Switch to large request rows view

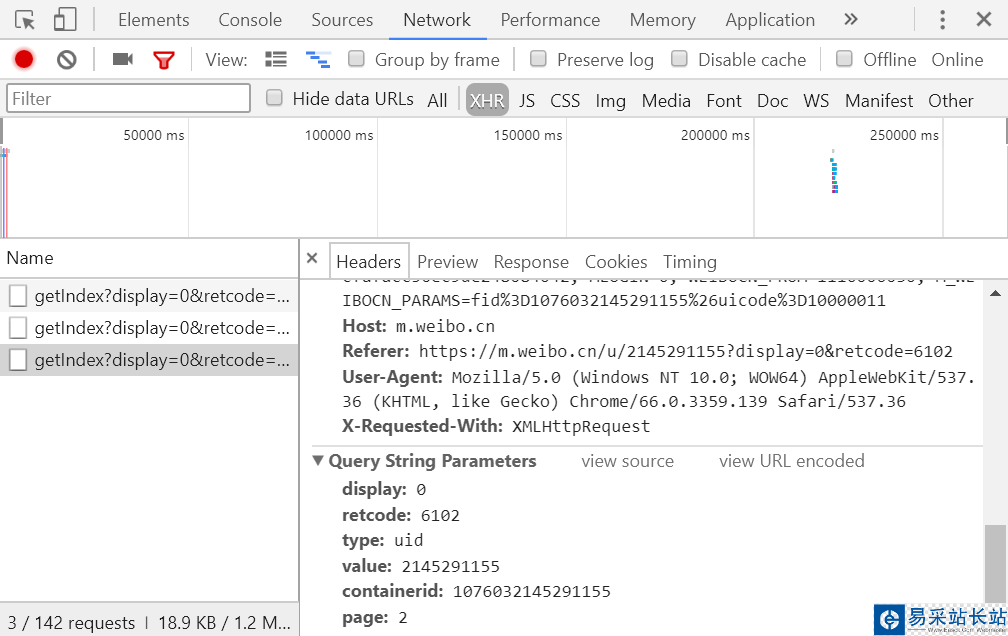pyautogui.click(x=276, y=60)
